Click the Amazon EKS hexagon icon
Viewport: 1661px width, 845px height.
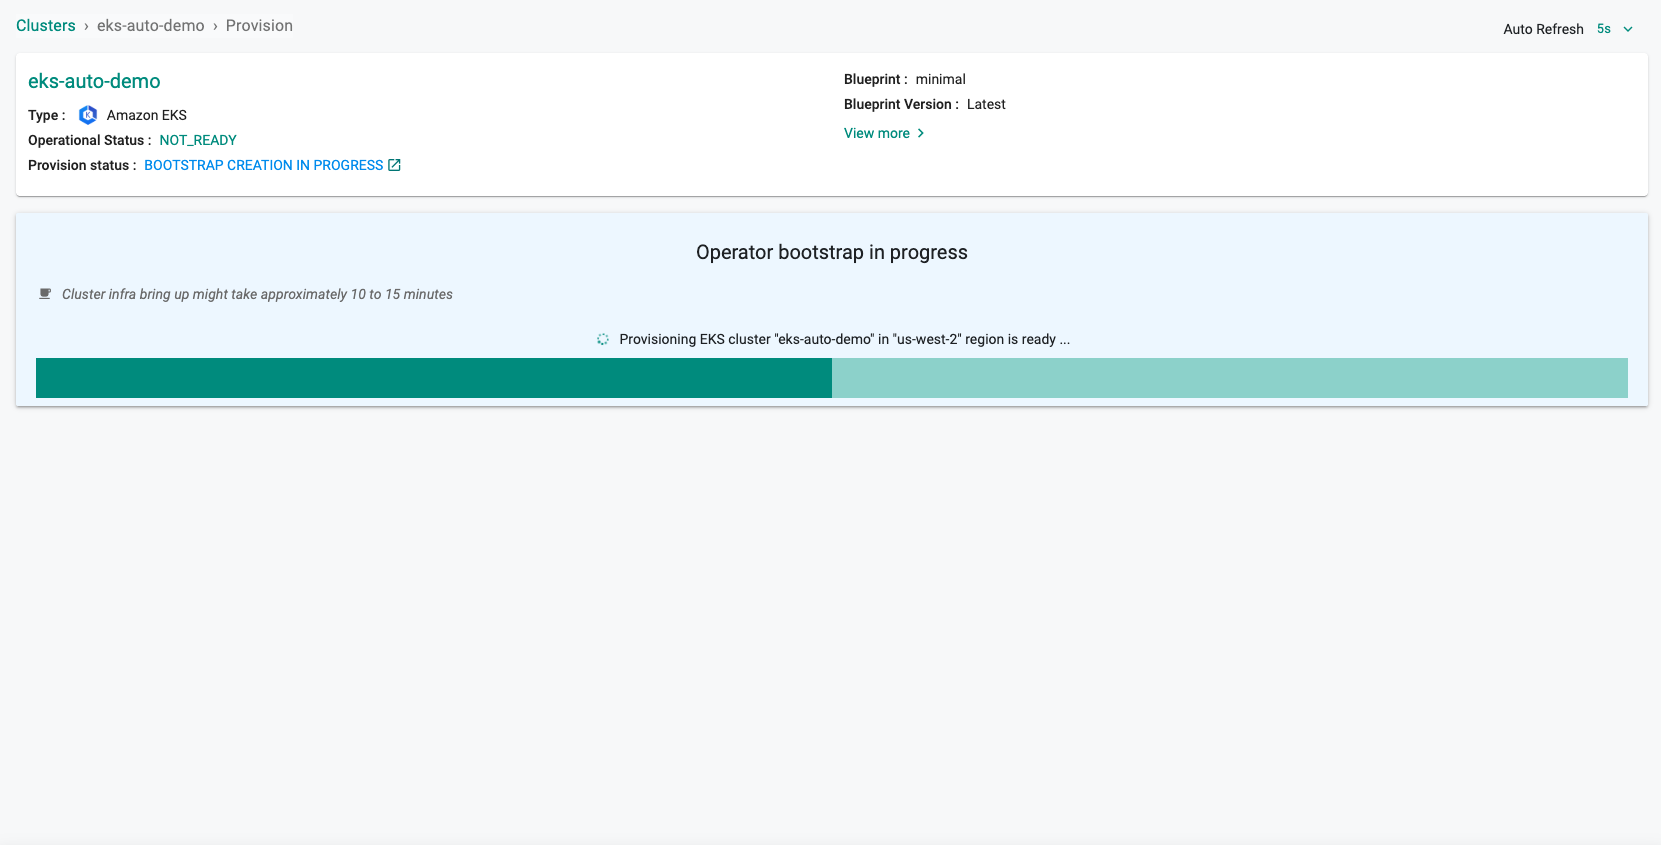[88, 115]
